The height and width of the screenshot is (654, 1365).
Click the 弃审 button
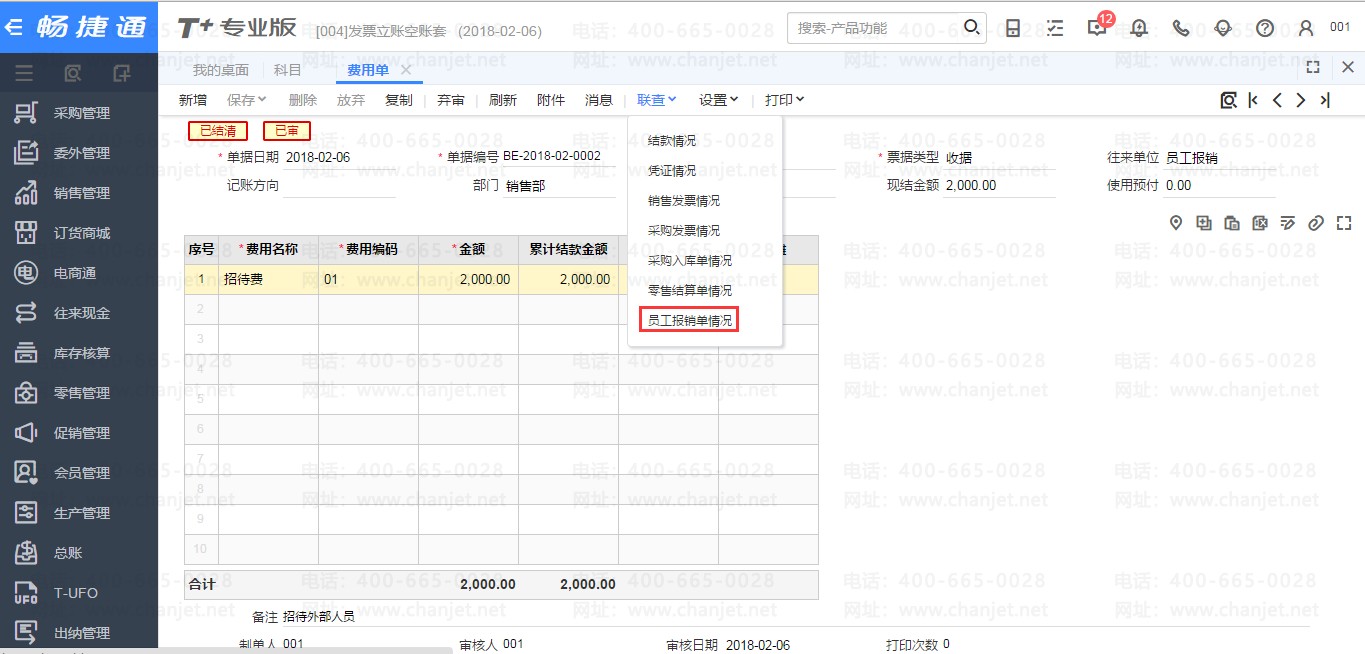click(451, 100)
